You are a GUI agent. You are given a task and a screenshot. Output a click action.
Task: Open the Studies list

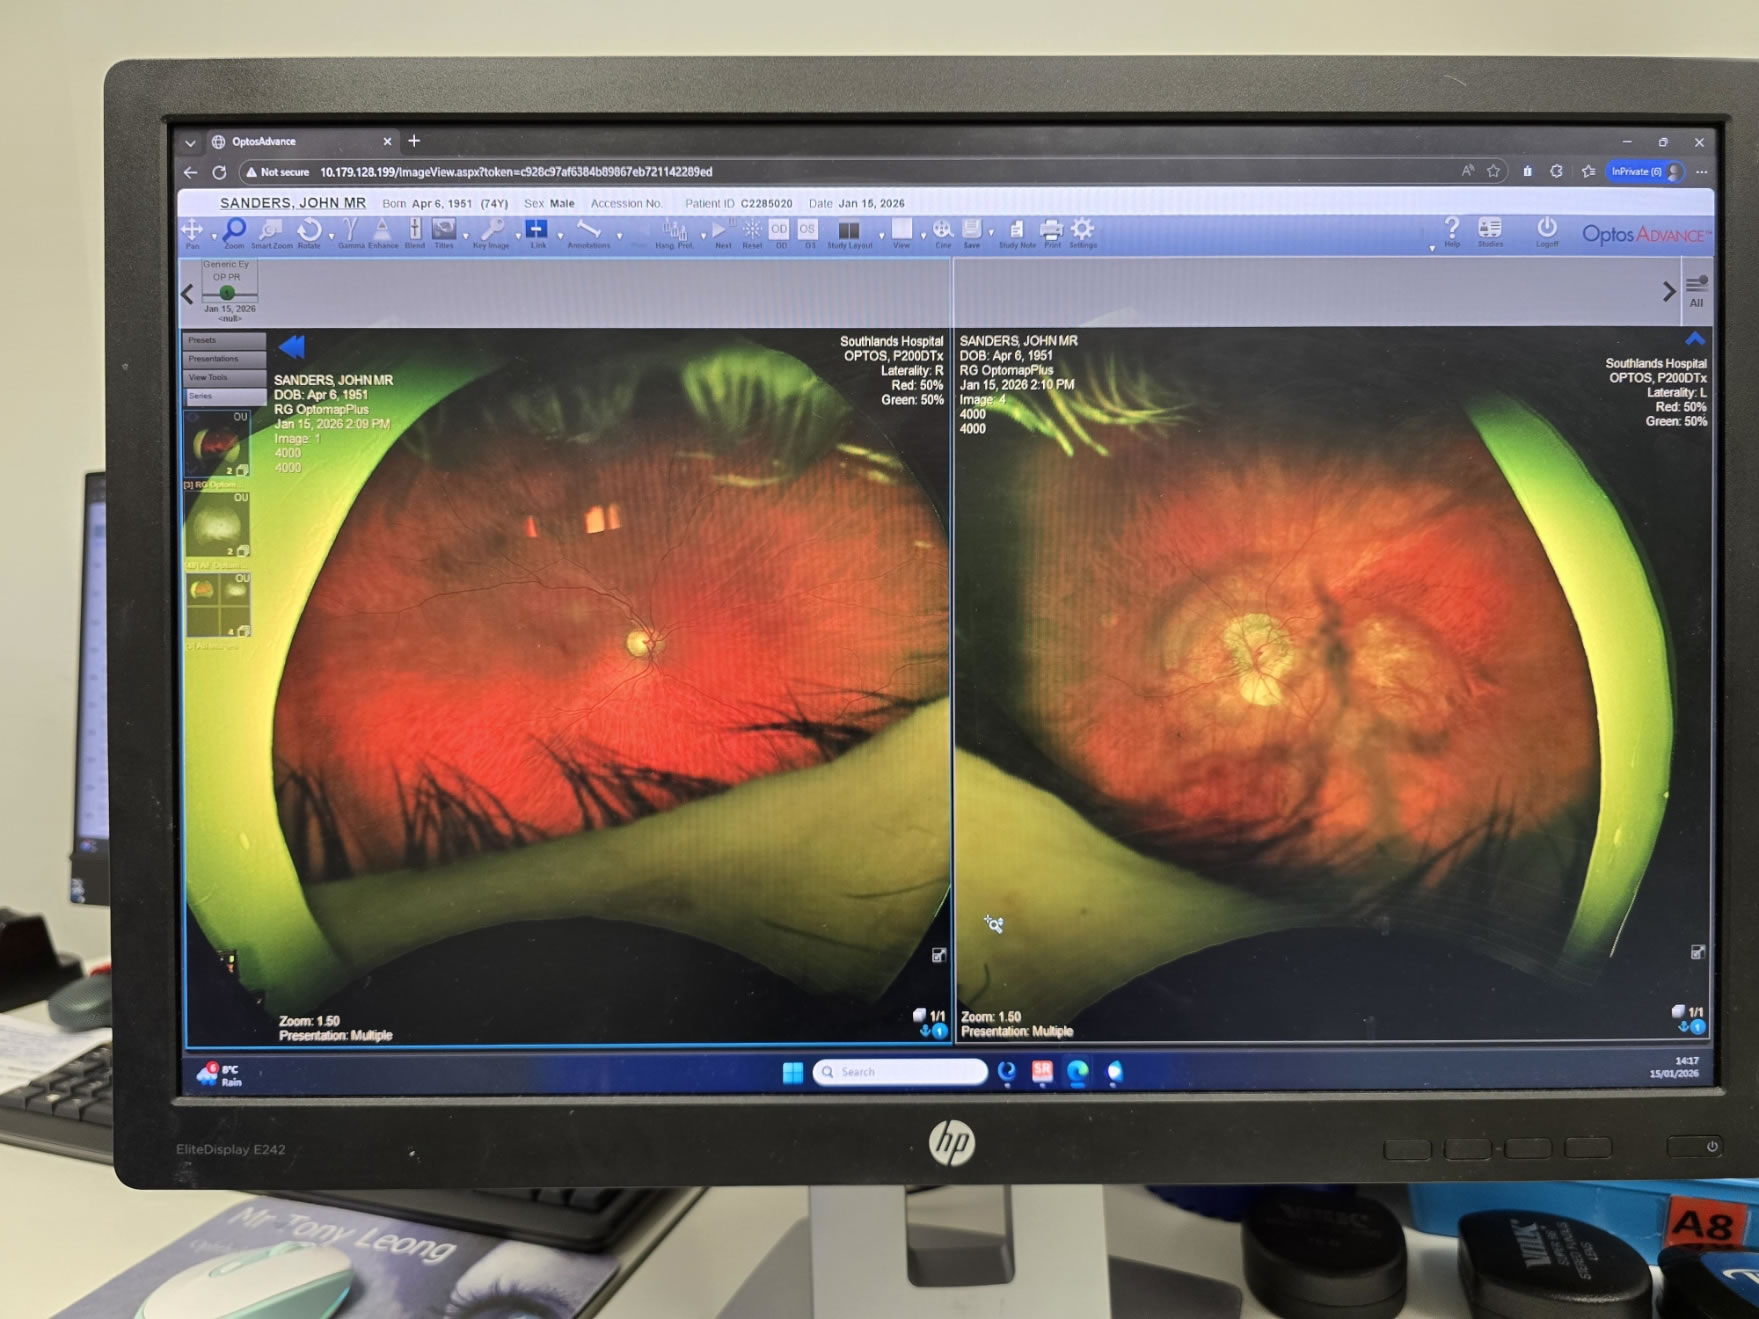[1490, 231]
